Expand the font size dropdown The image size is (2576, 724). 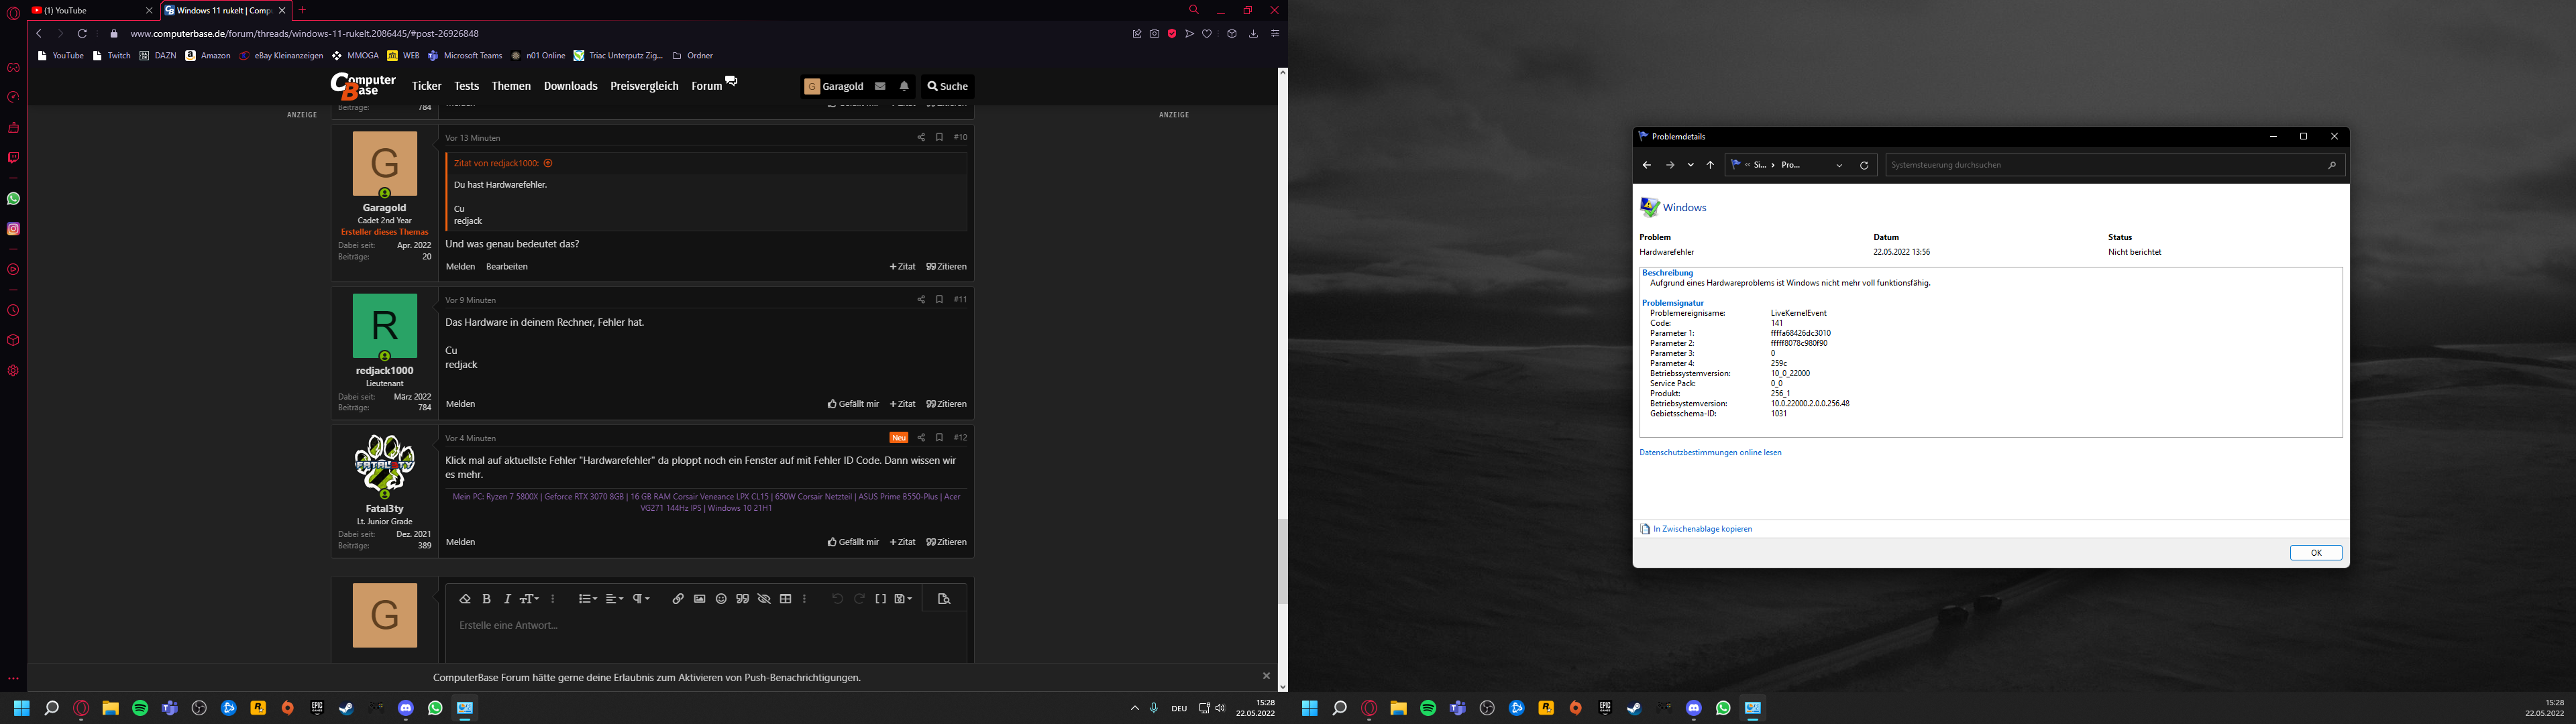coord(529,599)
